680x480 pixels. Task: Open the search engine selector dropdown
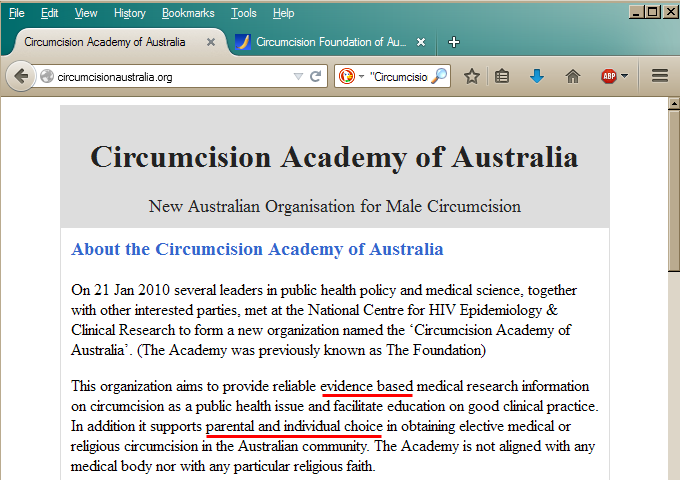(351, 76)
